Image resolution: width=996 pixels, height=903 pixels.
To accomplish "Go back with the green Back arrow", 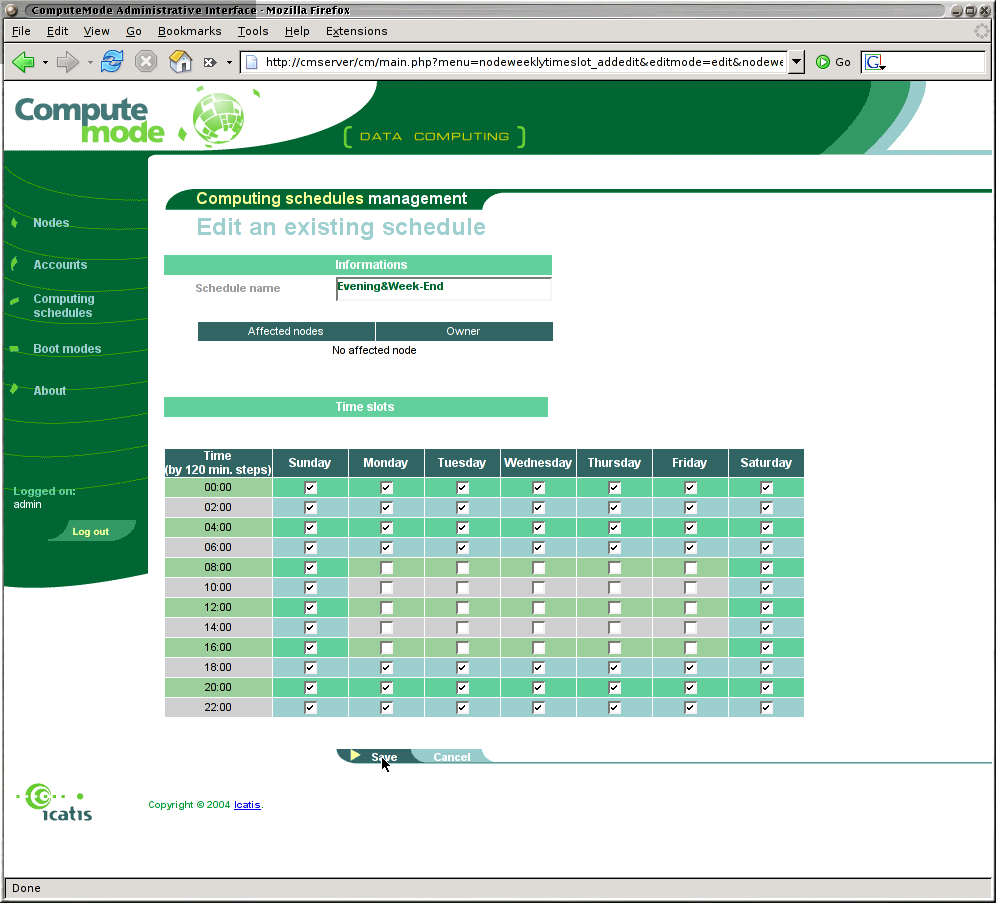I will click(24, 62).
